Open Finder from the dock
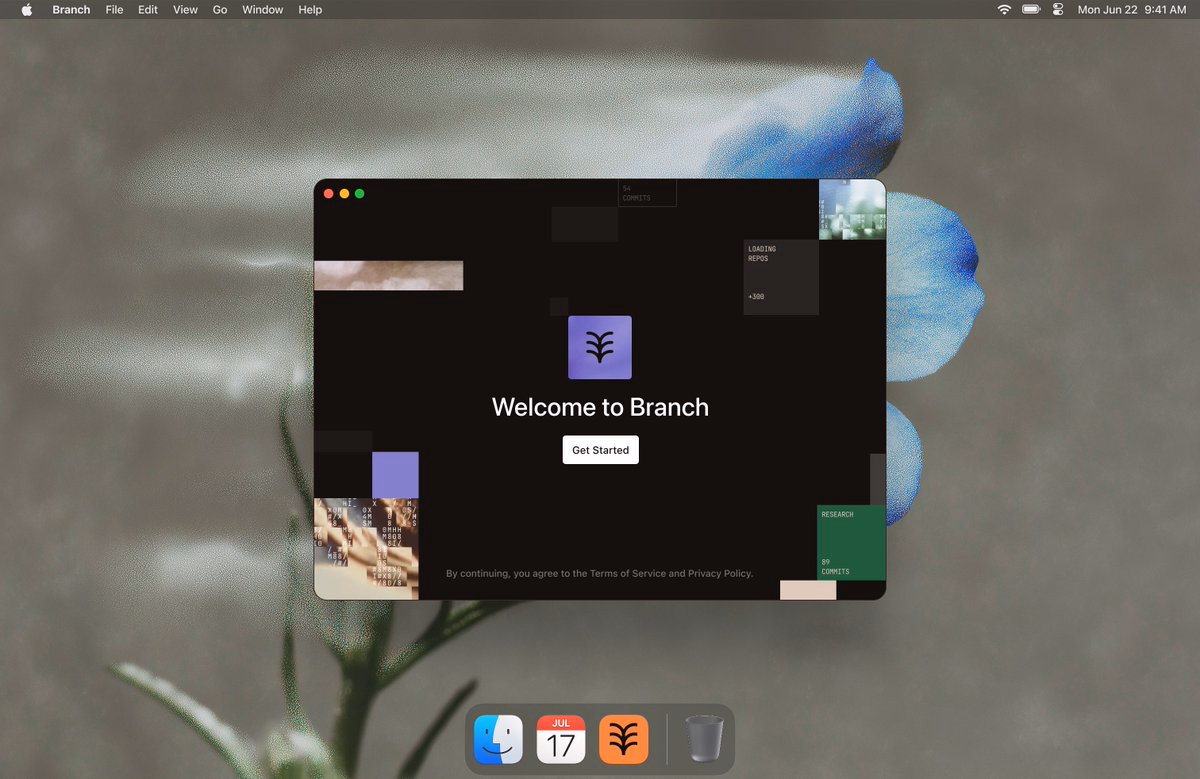The height and width of the screenshot is (779, 1200). [x=498, y=739]
